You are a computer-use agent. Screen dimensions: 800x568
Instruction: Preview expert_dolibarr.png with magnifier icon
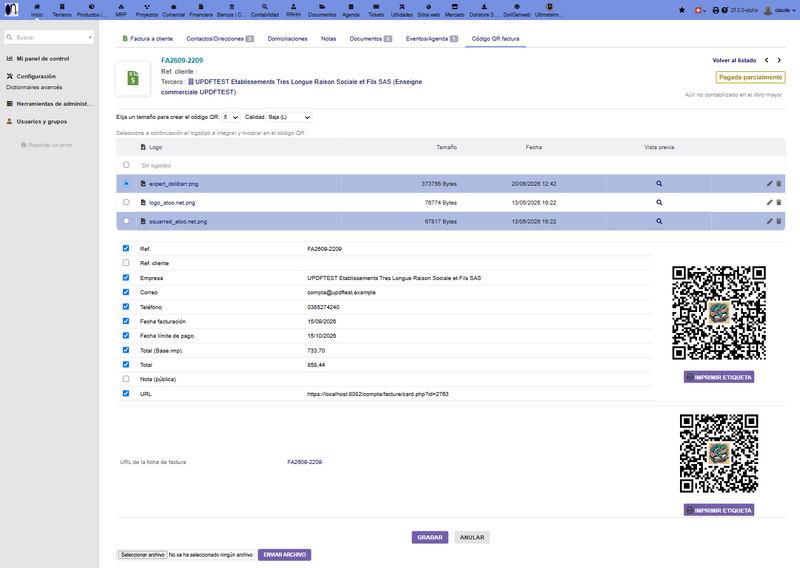click(x=659, y=184)
